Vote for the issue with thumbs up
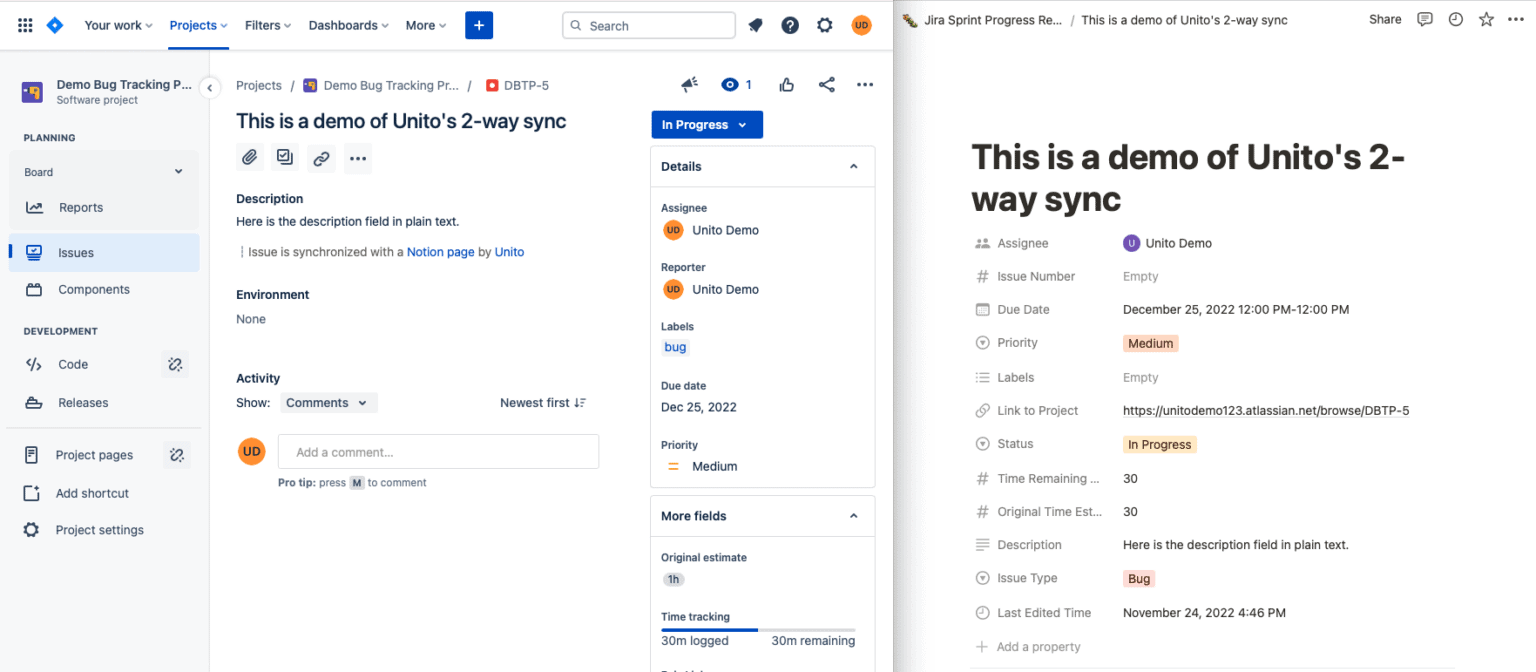This screenshot has height=672, width=1536. pyautogui.click(x=786, y=85)
